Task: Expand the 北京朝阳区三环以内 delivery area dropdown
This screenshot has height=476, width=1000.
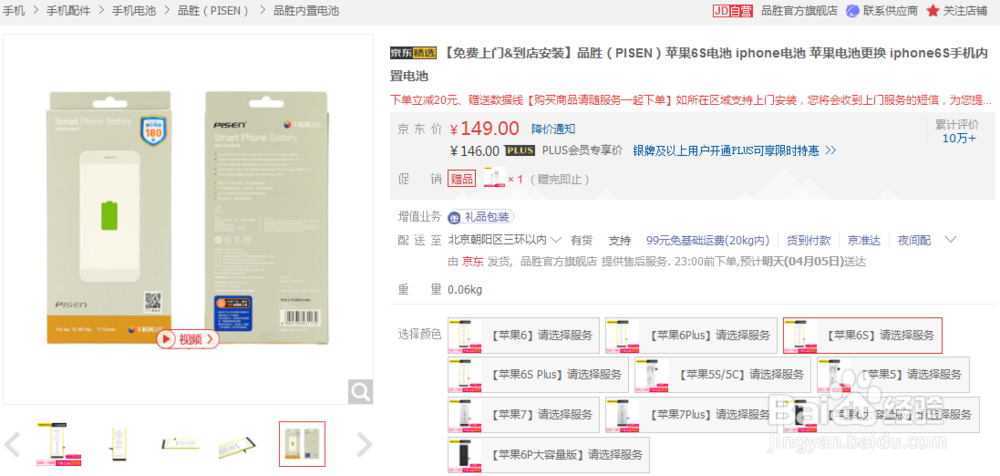Action: coord(504,241)
